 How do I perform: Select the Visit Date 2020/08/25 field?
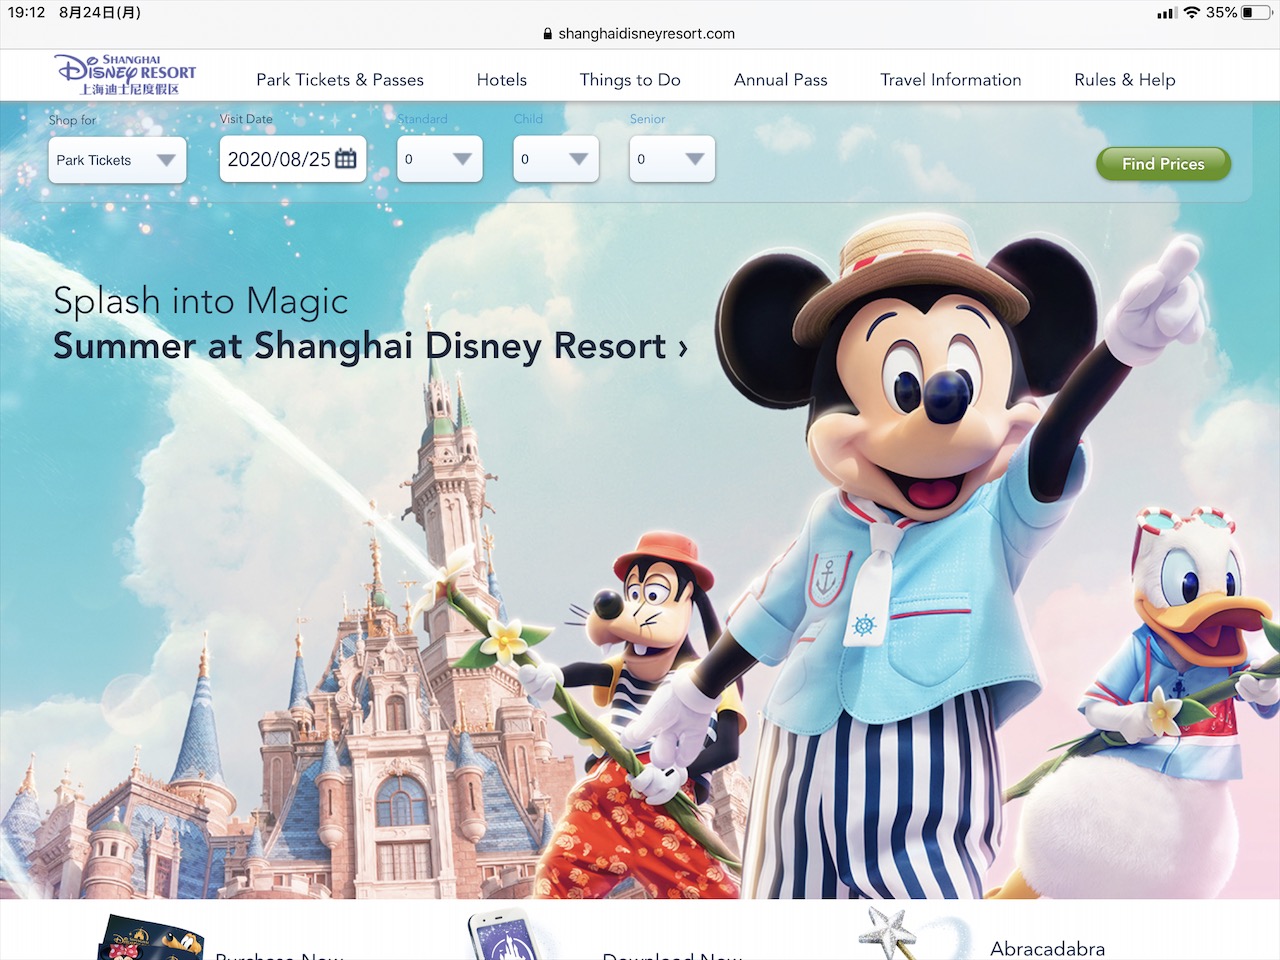(293, 159)
